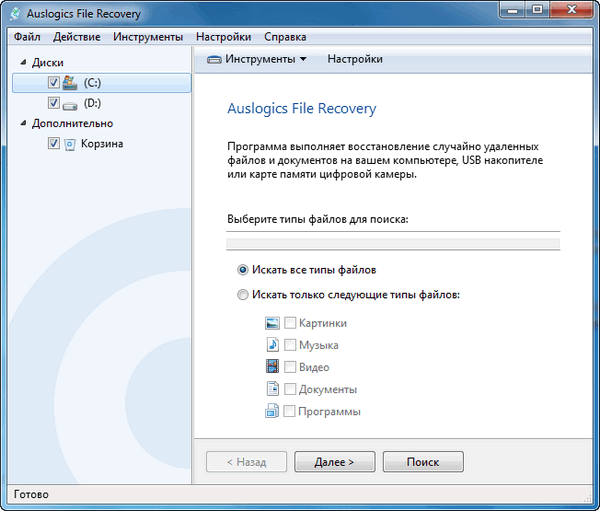600x511 pixels.
Task: Click the Поиск button
Action: pyautogui.click(x=423, y=462)
